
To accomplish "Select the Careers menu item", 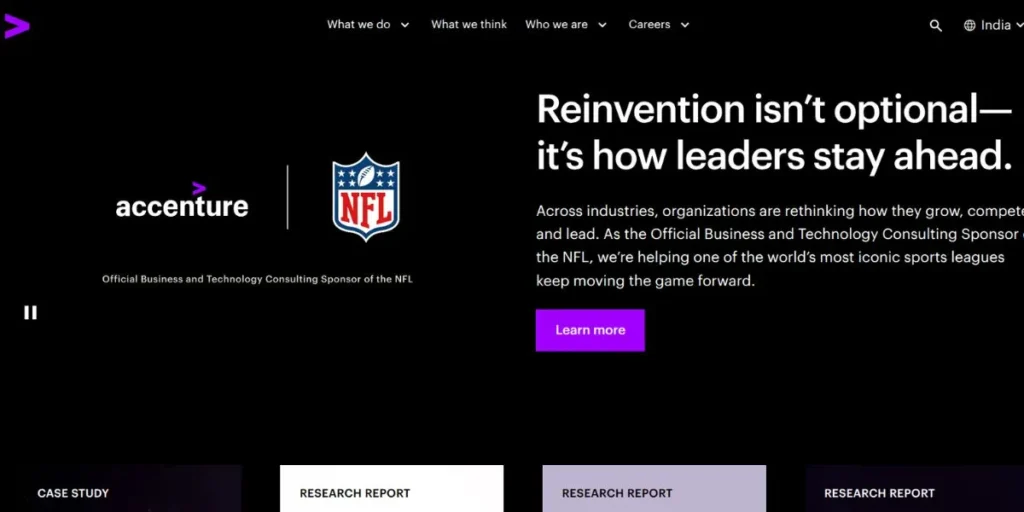I will click(649, 25).
